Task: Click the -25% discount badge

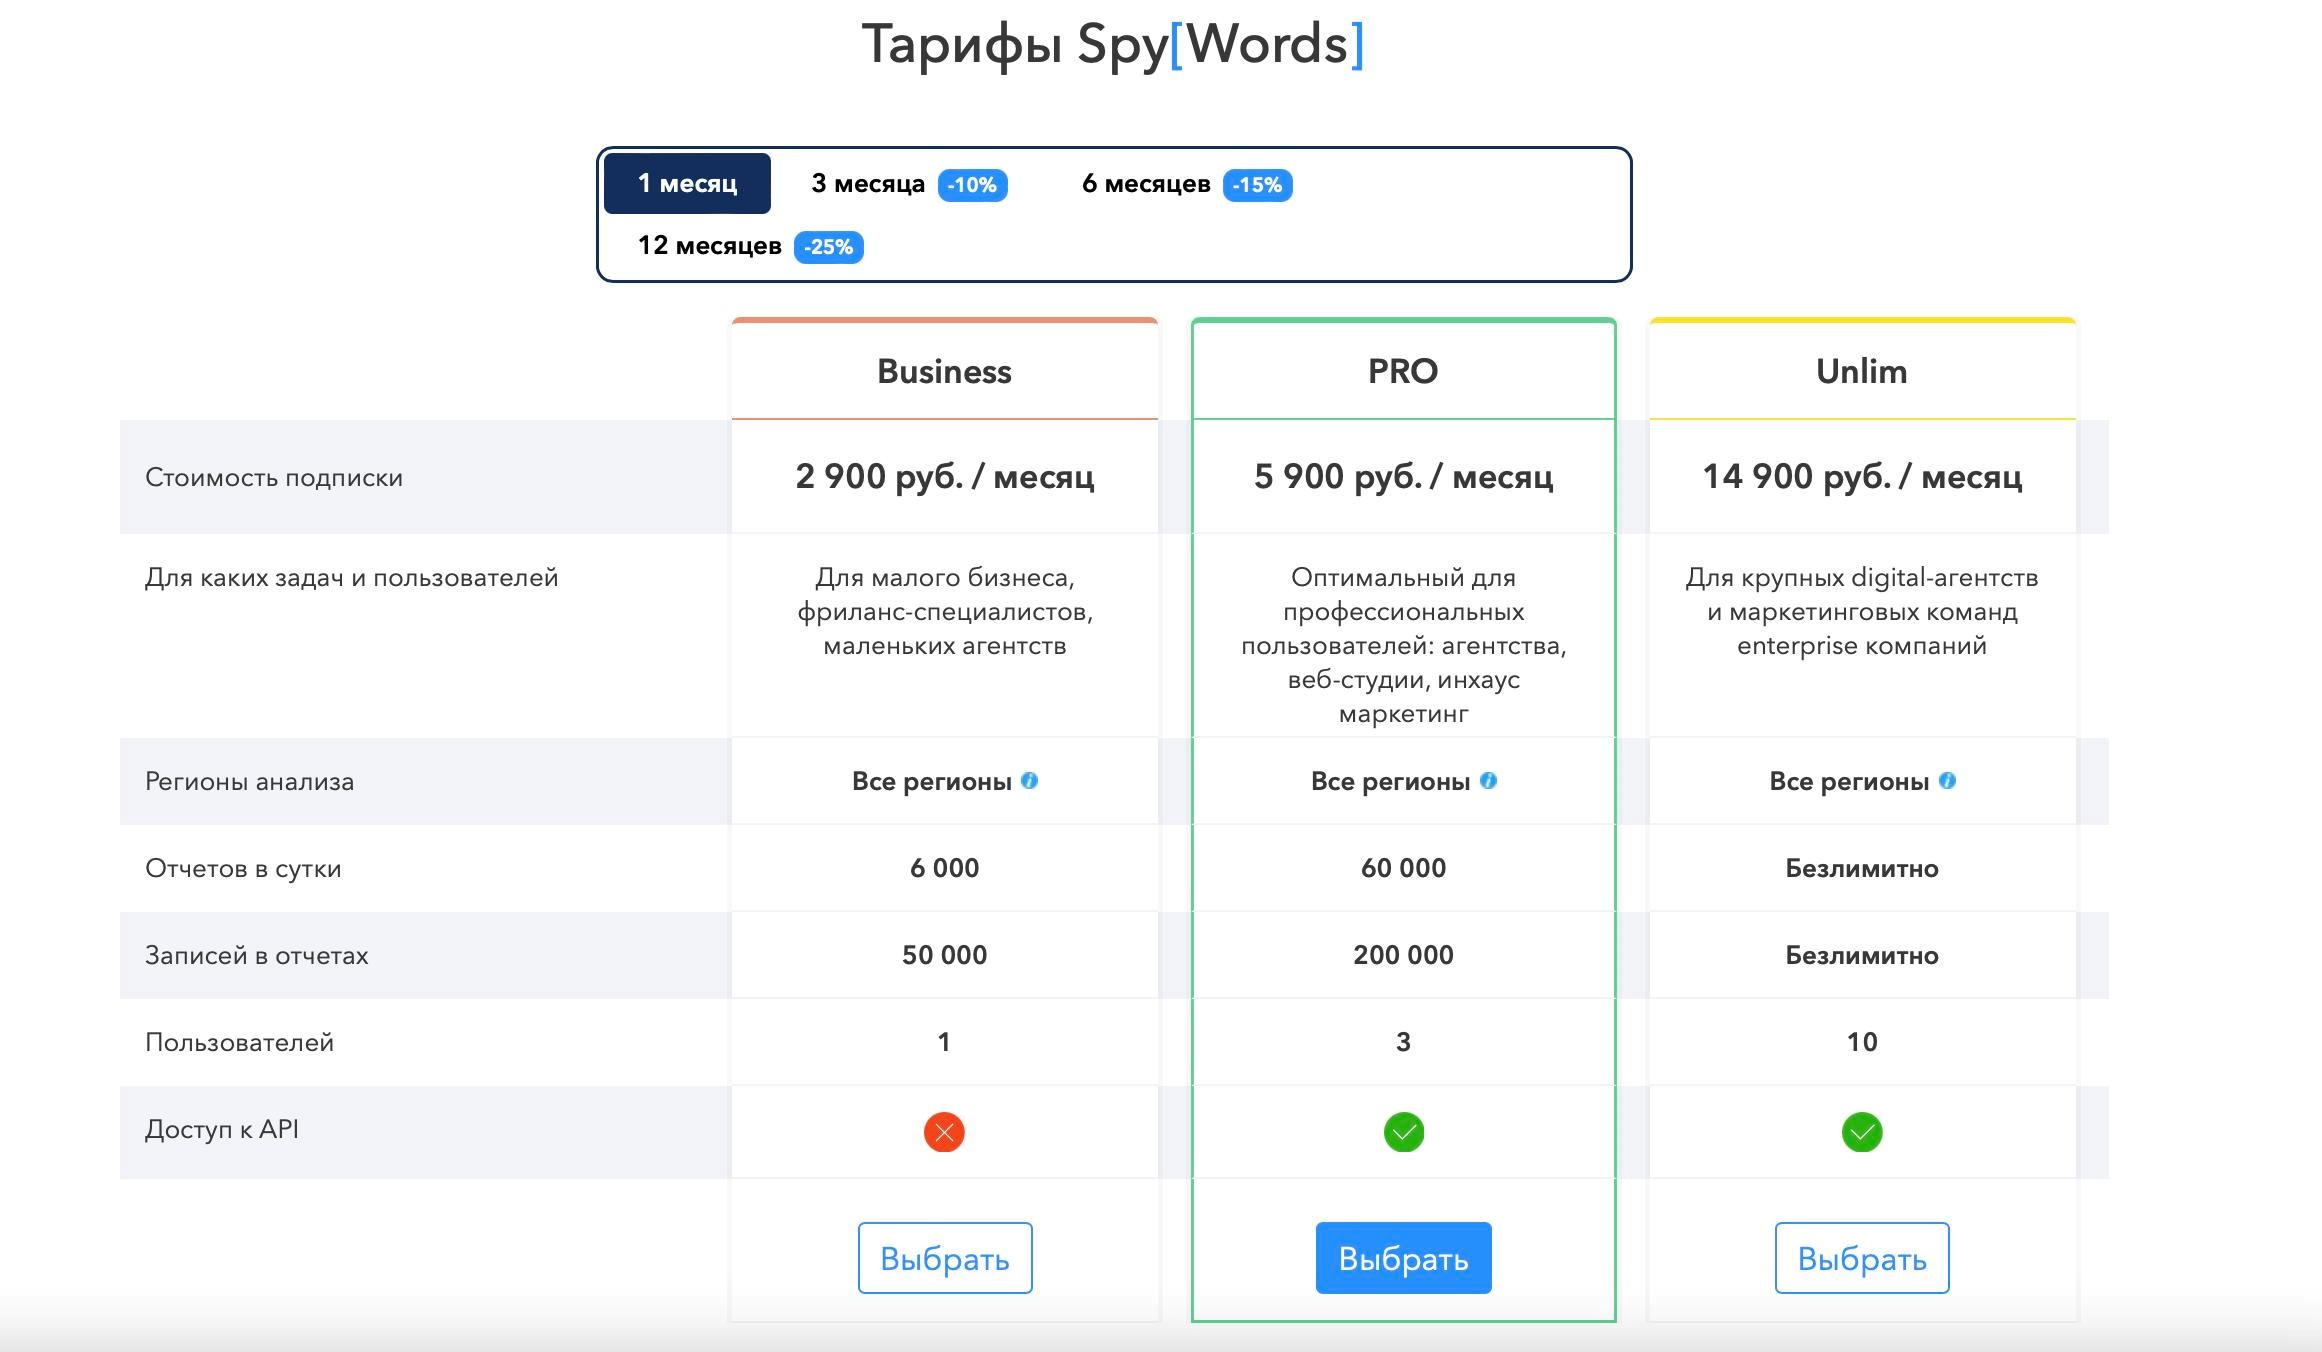Action: click(x=828, y=247)
